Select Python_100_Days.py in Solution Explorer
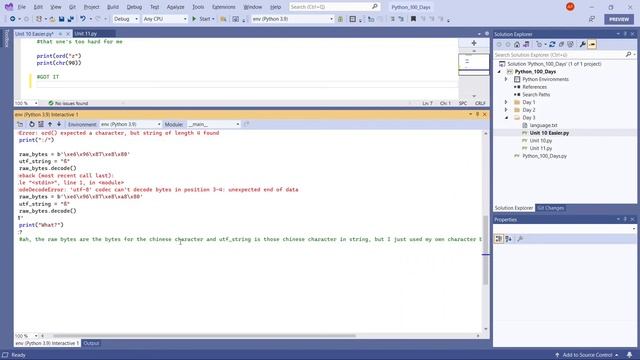 point(544,156)
